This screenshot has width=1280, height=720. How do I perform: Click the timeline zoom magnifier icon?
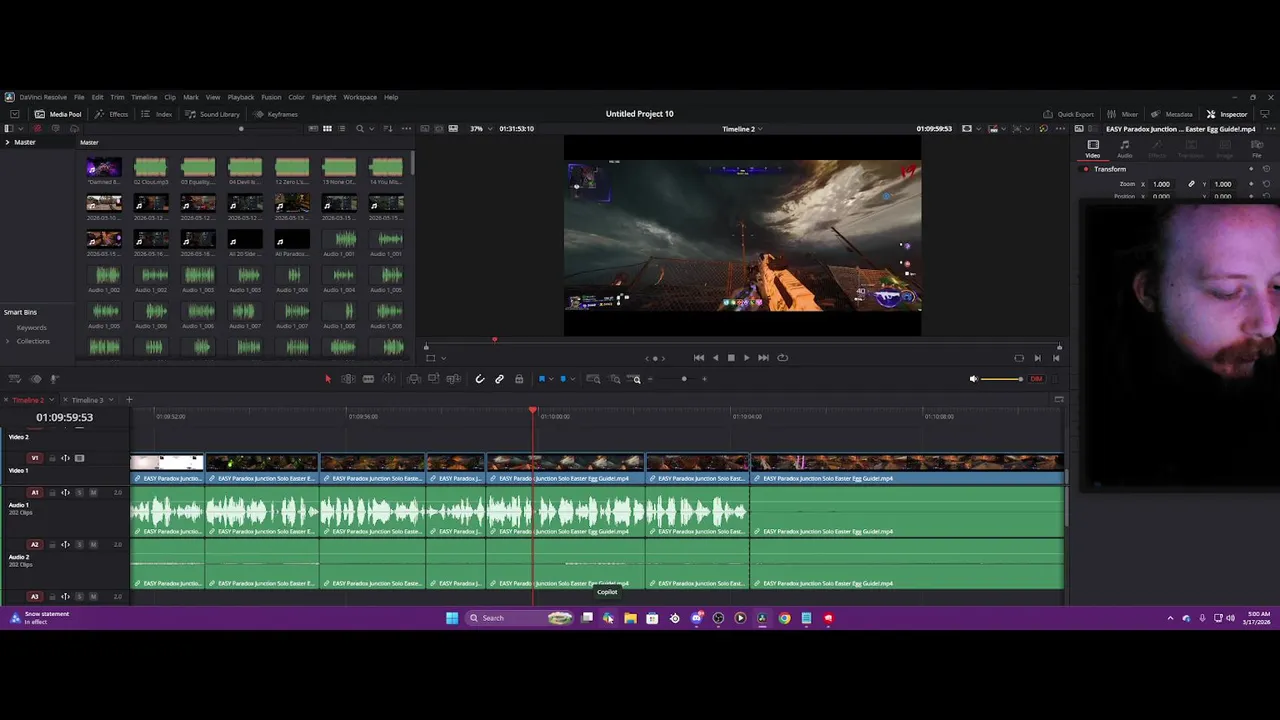coord(636,379)
